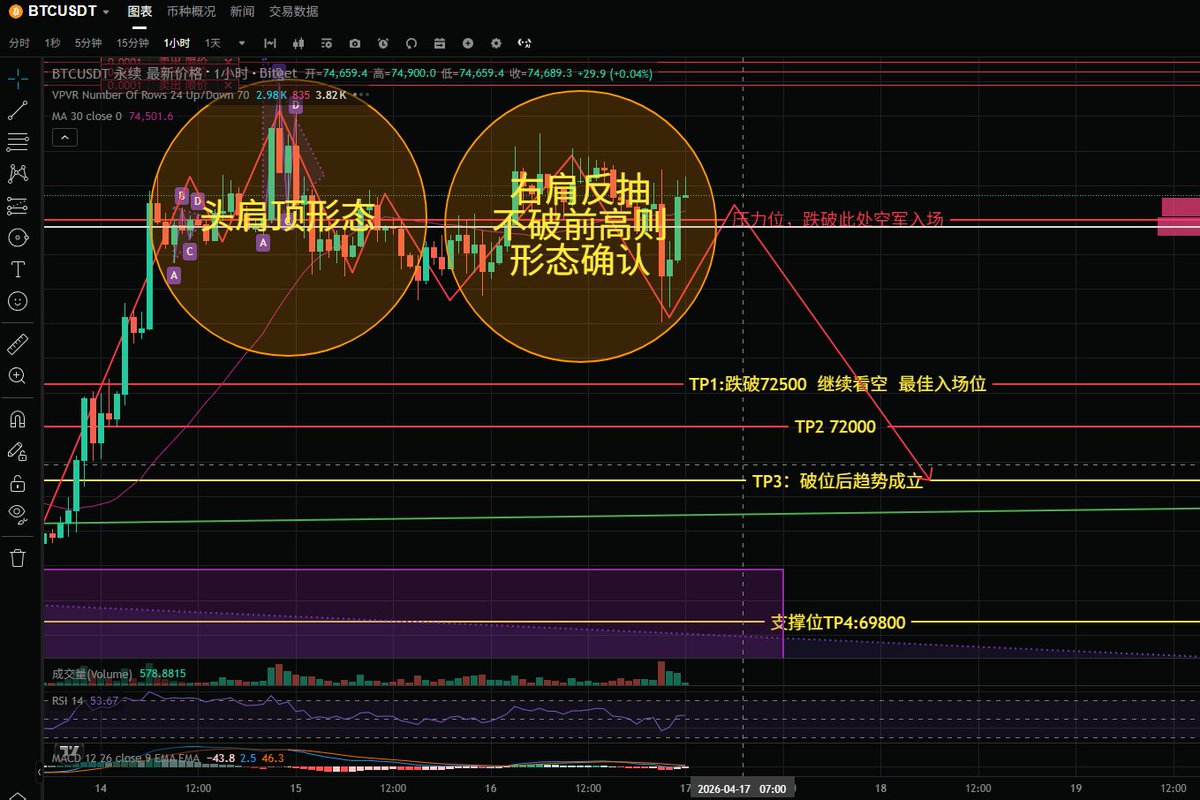1200x800 pixels.
Task: Select the 1秒 timeframe
Action: pyautogui.click(x=53, y=43)
